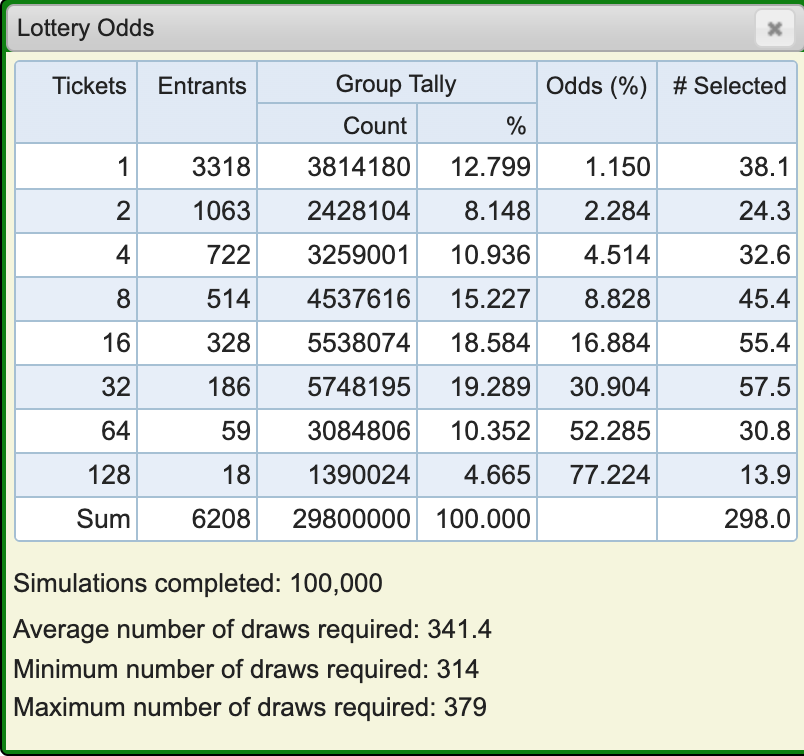
Task: Select the odds value 2.284
Action: point(617,211)
